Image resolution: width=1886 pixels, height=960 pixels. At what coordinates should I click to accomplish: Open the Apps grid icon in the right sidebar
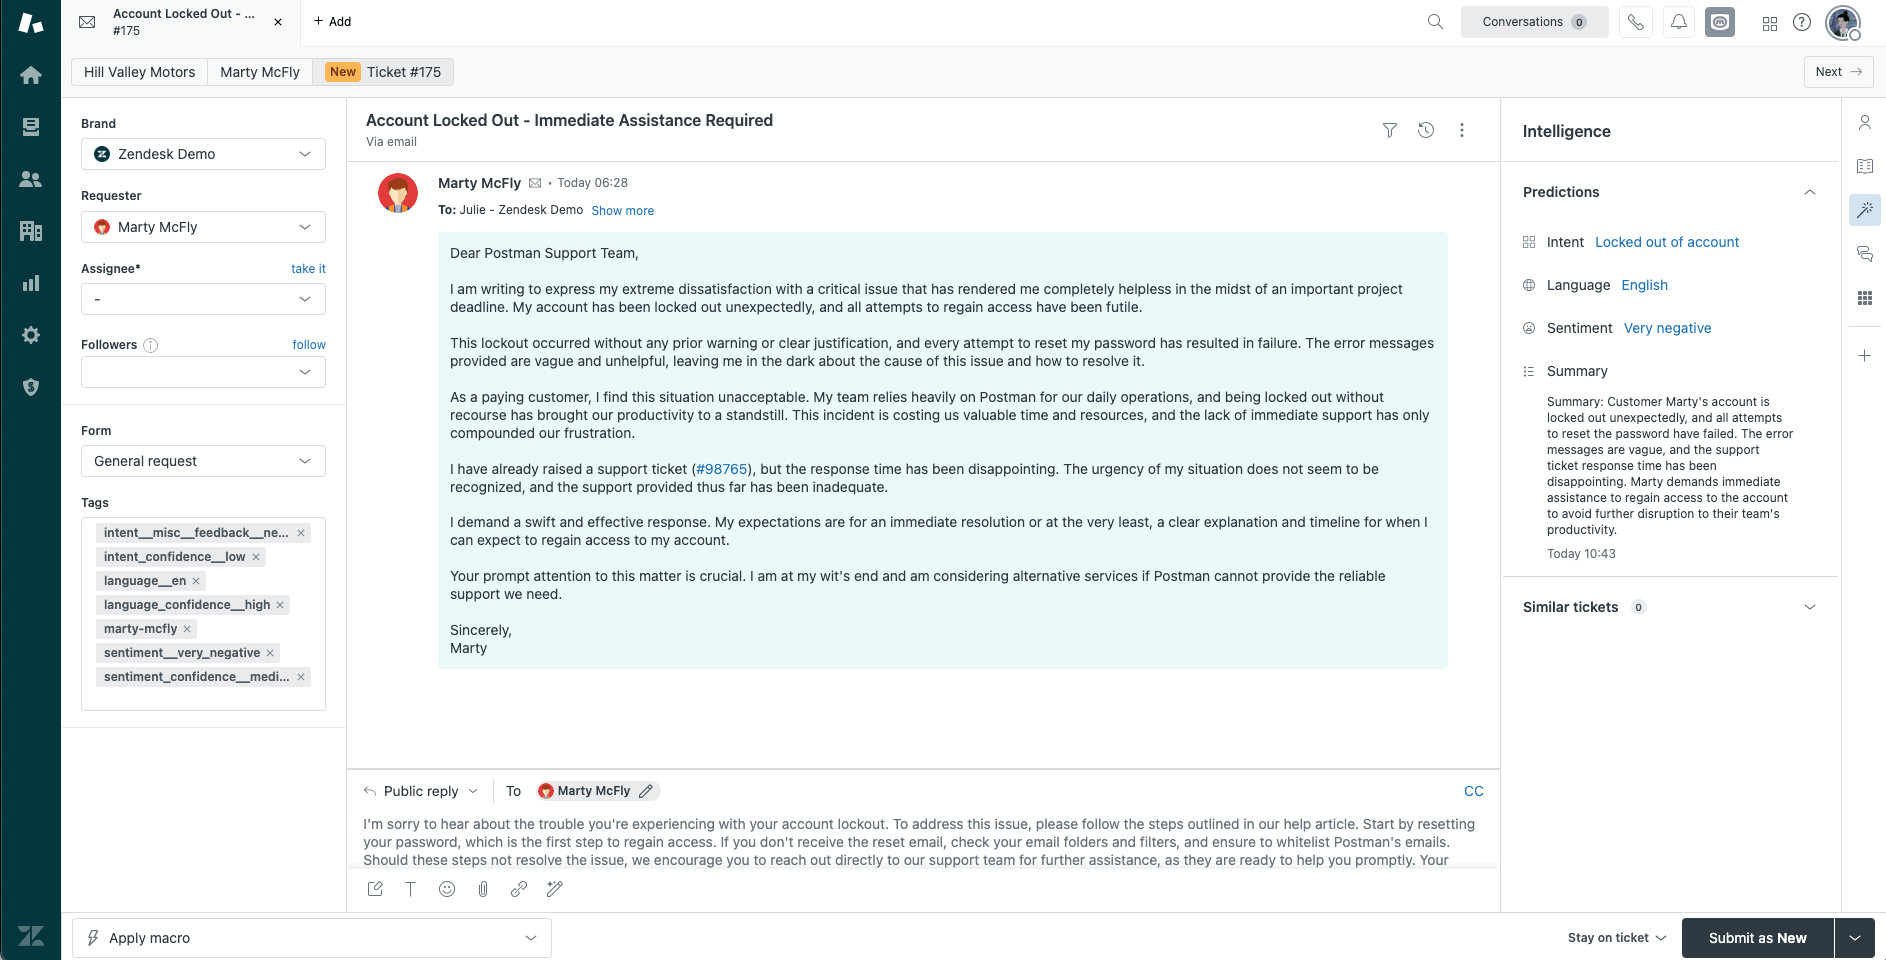coord(1865,298)
